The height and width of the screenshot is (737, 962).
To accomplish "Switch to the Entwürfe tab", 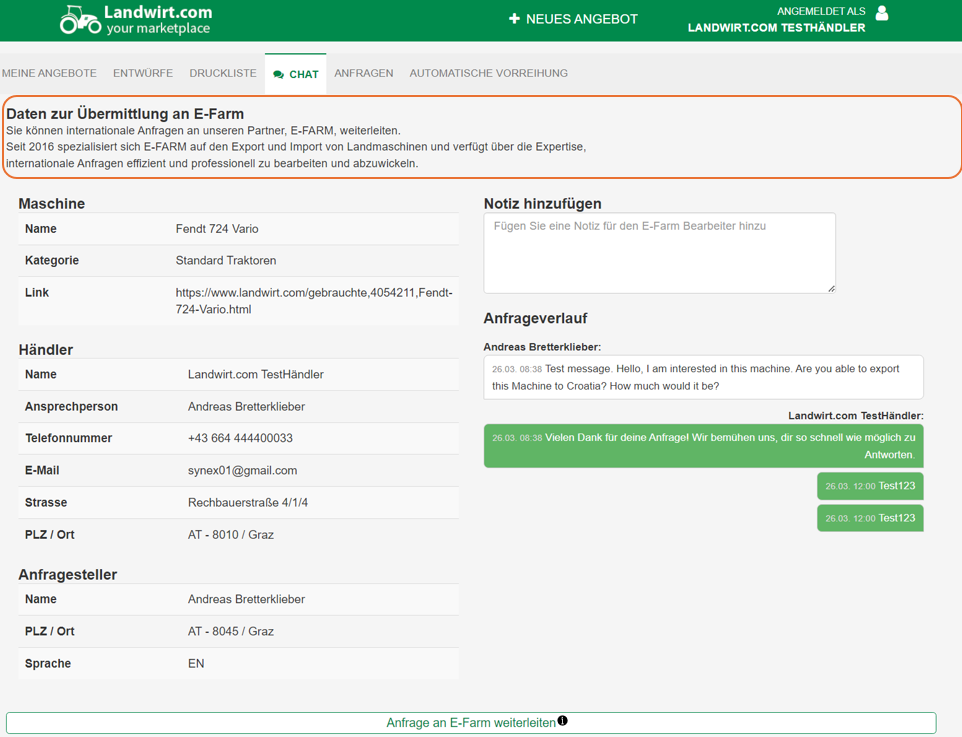I will point(143,73).
